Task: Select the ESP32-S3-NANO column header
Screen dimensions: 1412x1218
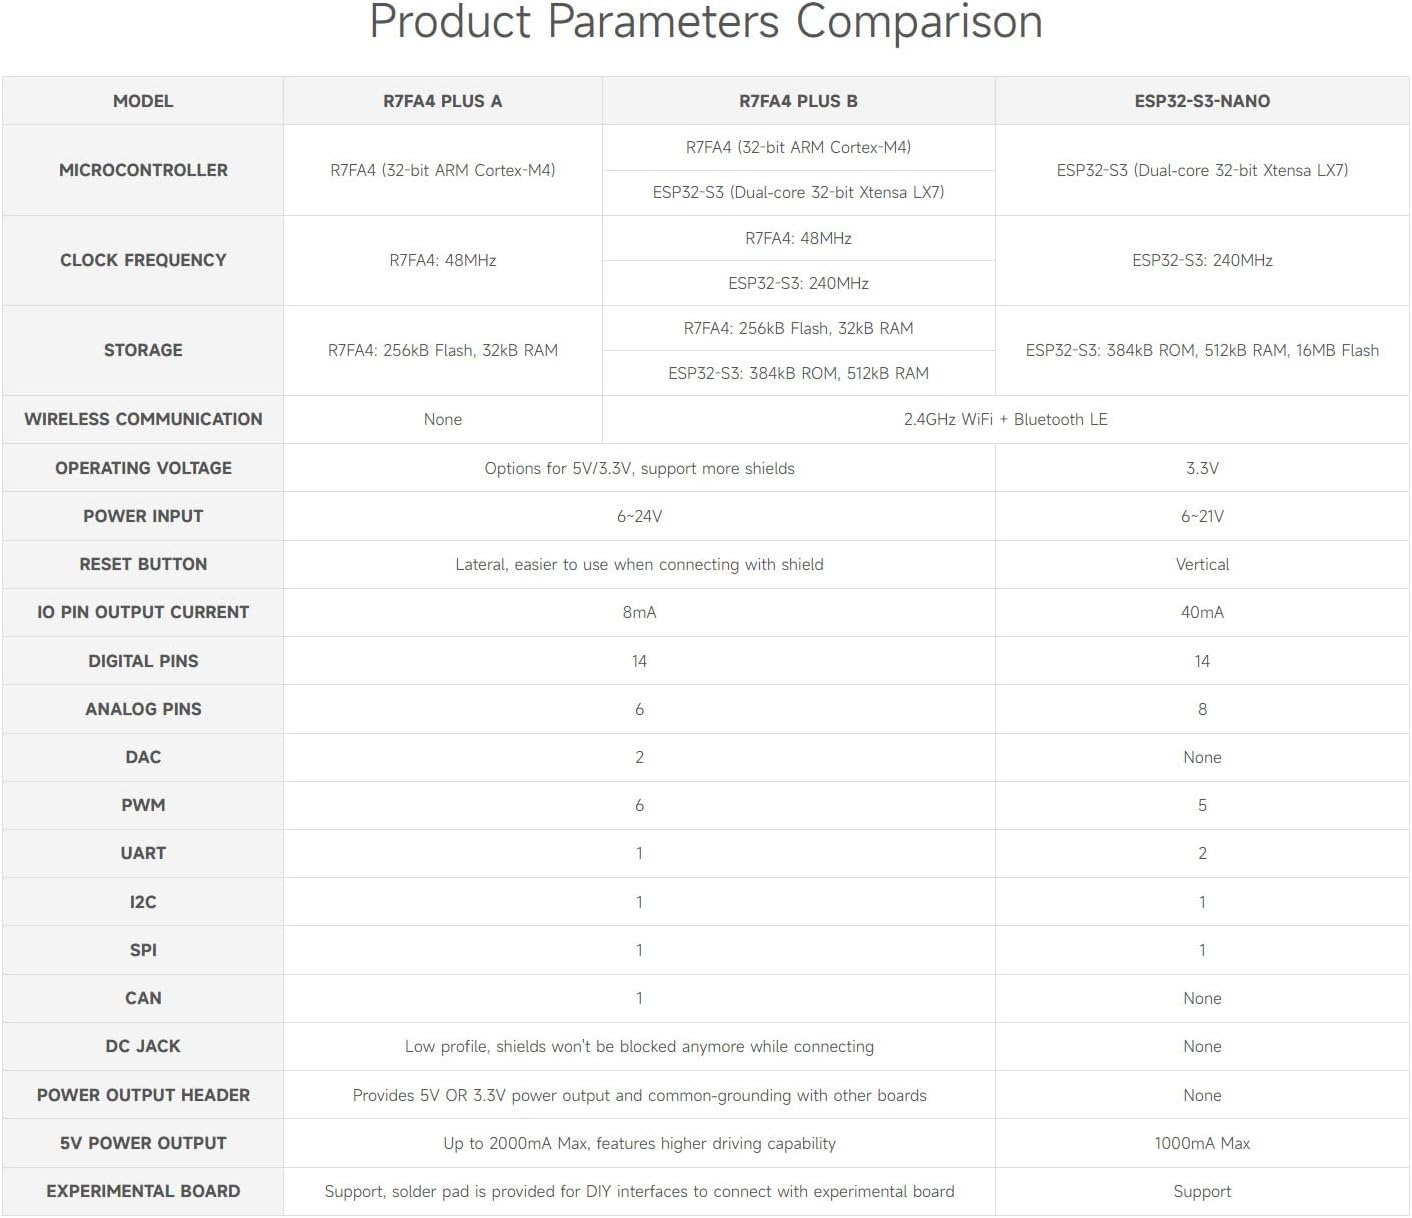Action: 1202,101
